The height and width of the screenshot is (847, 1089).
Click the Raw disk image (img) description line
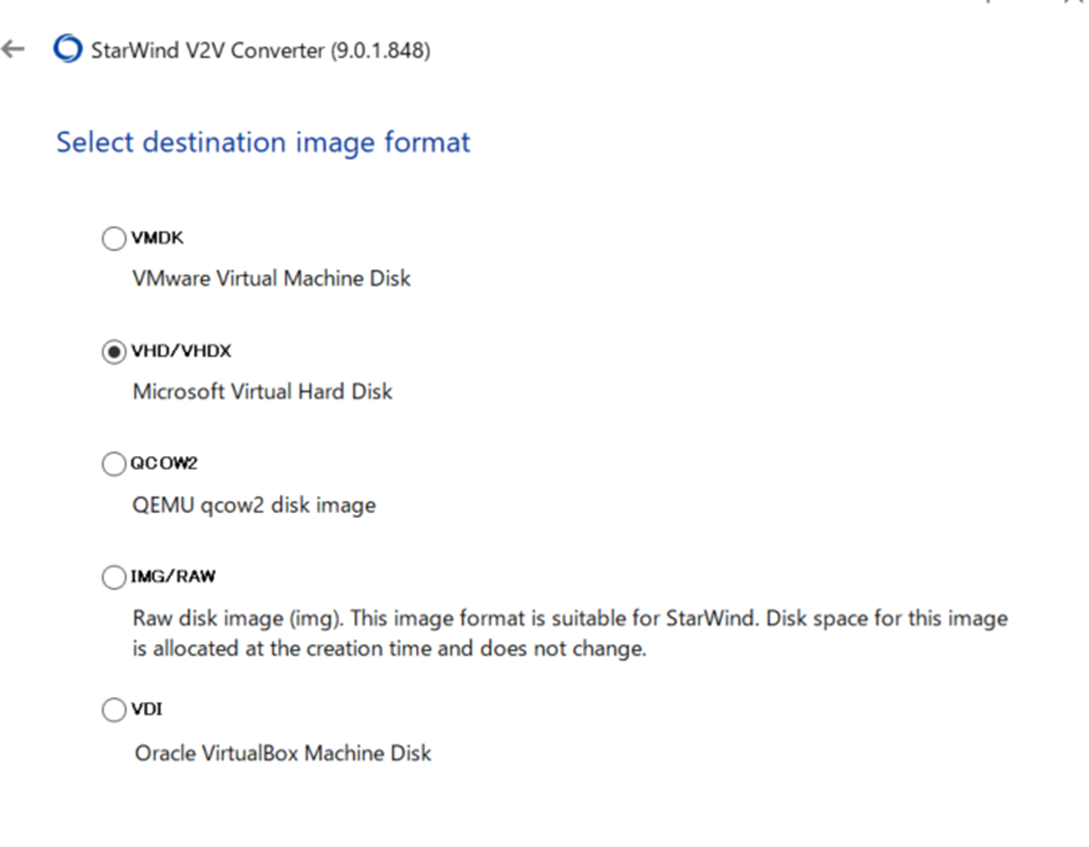pos(569,618)
